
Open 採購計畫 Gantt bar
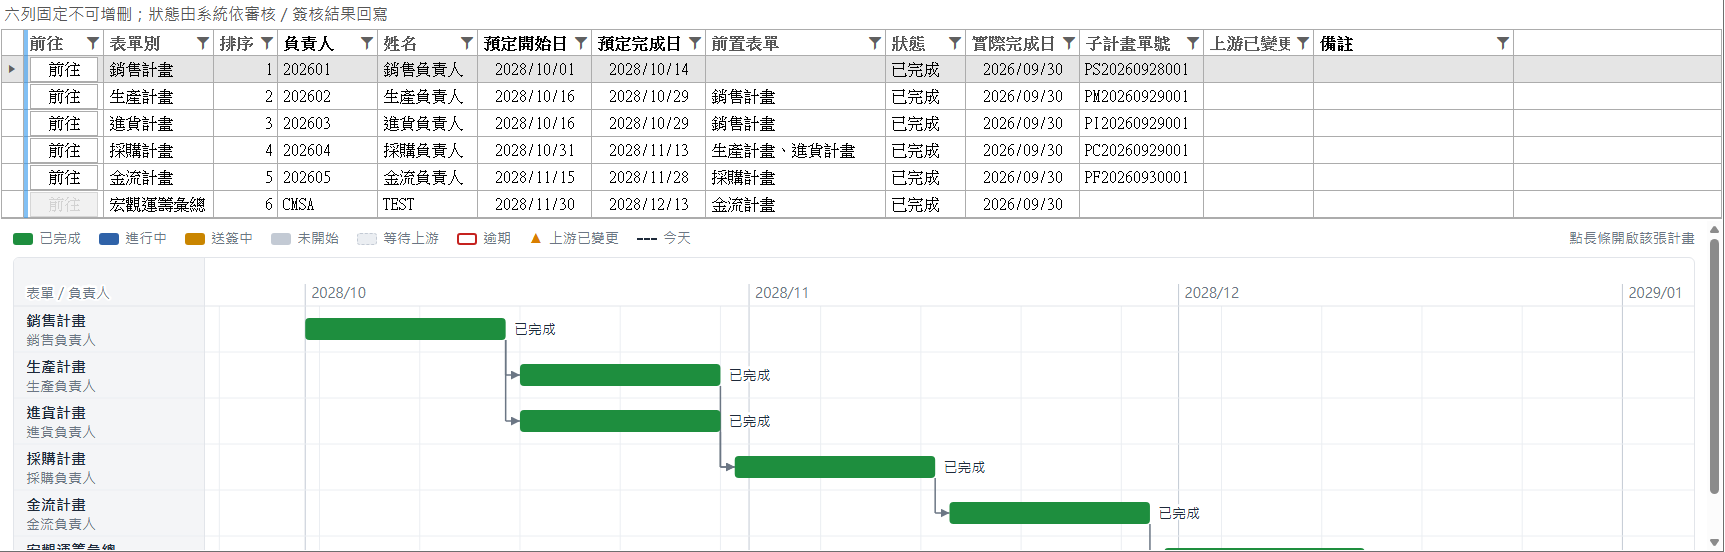pos(835,467)
